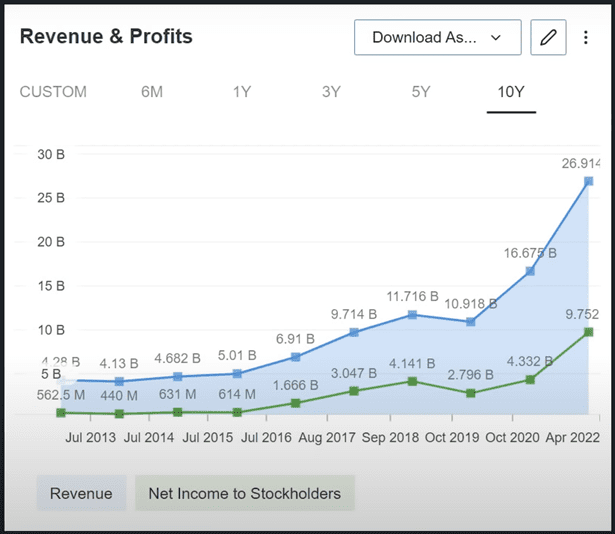
Task: Select the 11.716 B revenue data point
Action: [x=413, y=315]
